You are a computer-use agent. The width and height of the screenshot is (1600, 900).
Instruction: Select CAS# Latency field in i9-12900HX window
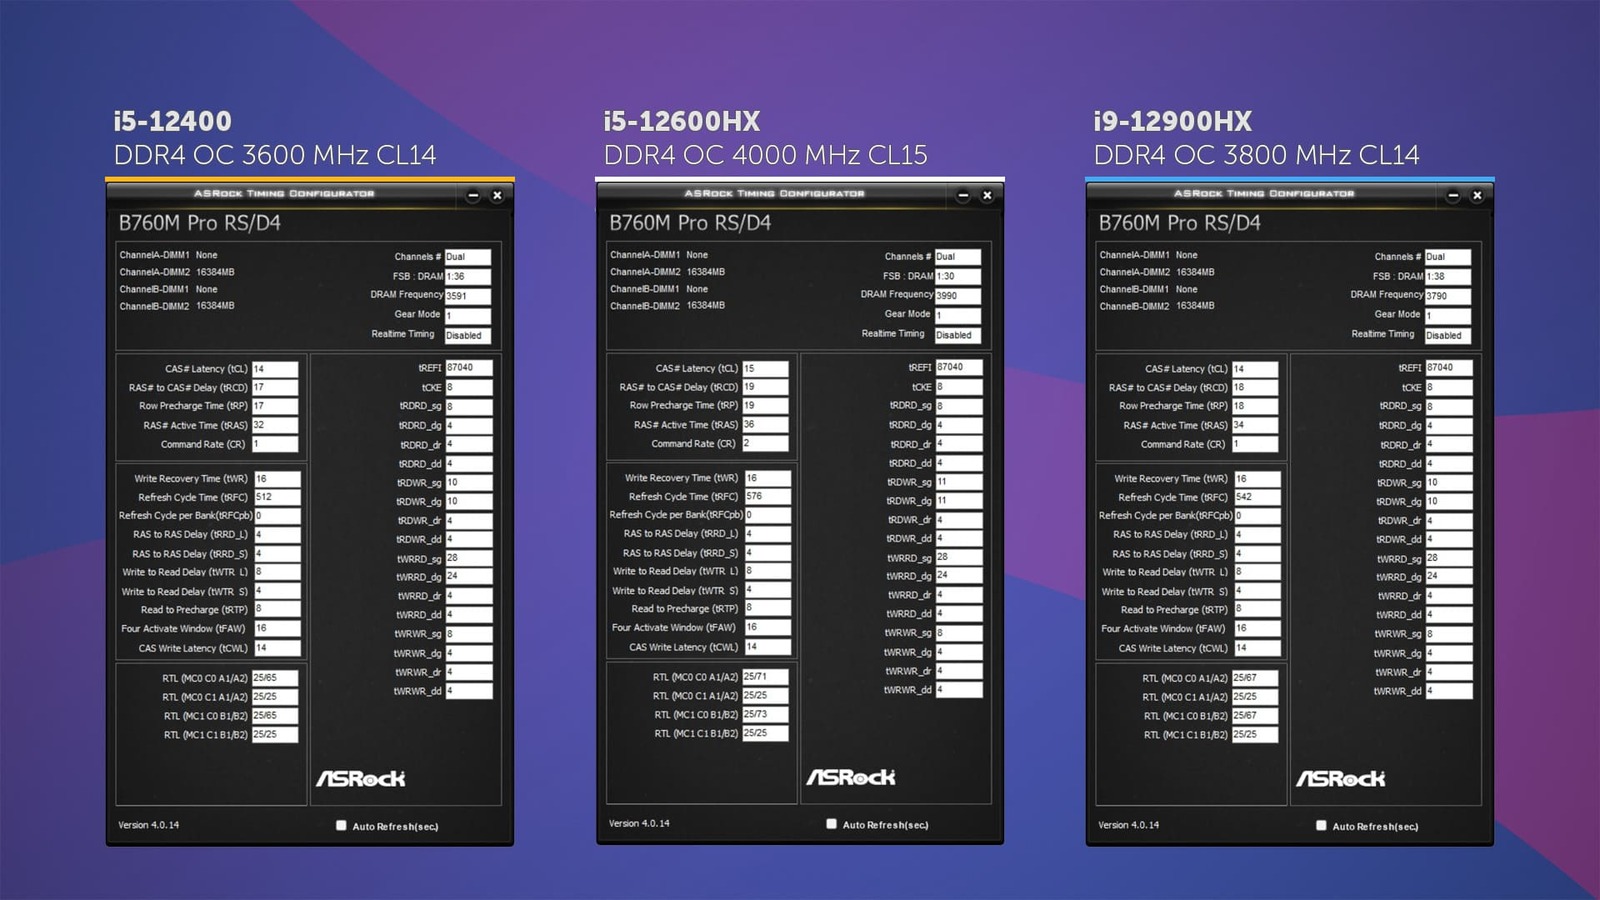coord(1255,369)
